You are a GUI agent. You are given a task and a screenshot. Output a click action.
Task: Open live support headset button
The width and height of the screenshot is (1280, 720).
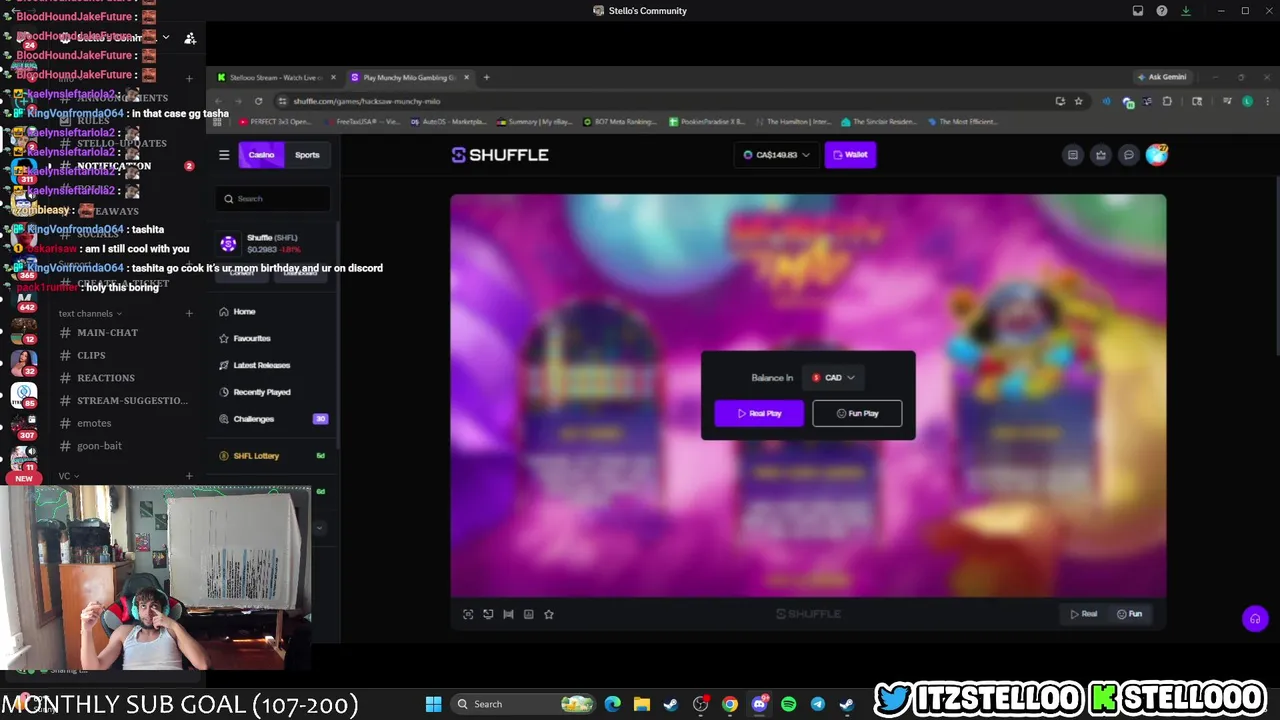[x=1255, y=619]
